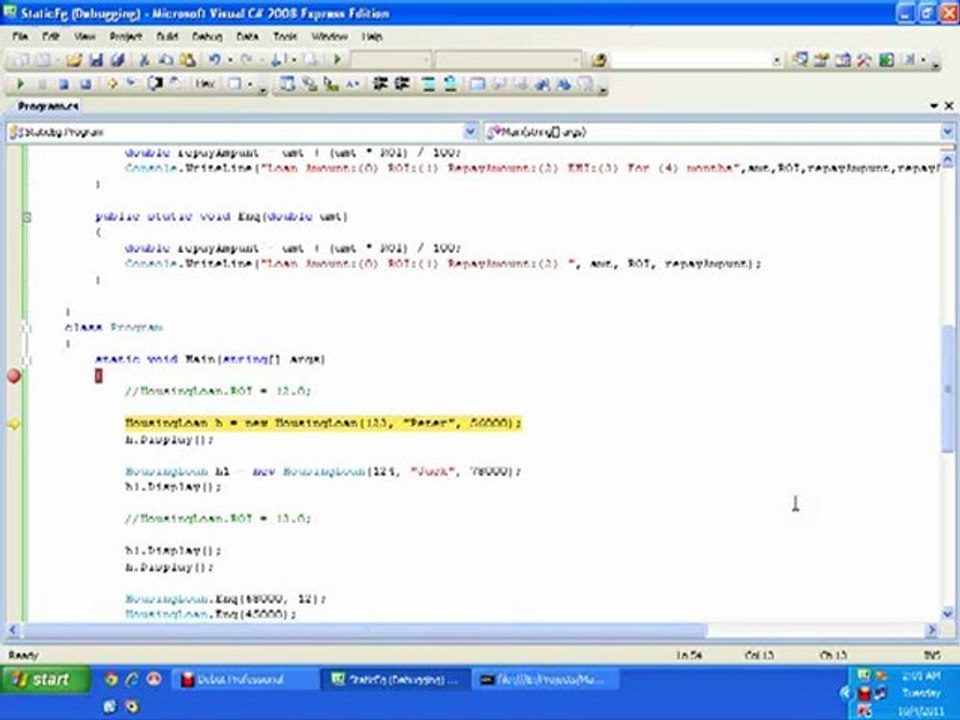Toggle the red breakpoint in the margin

[x=13, y=375]
